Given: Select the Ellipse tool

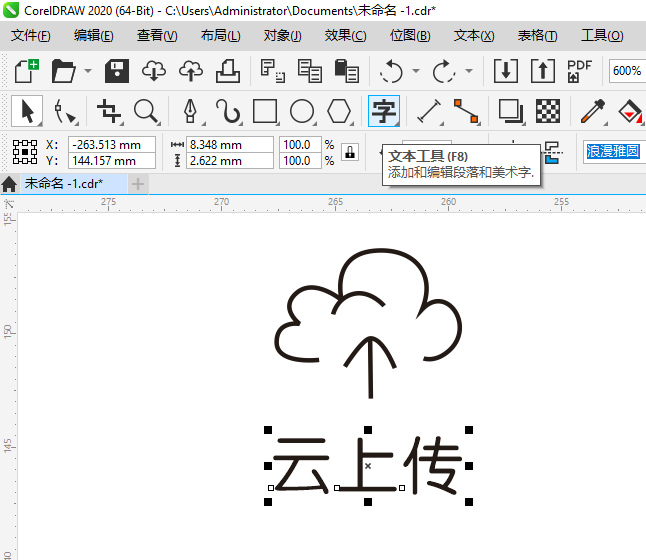Looking at the screenshot, I should tap(302, 111).
